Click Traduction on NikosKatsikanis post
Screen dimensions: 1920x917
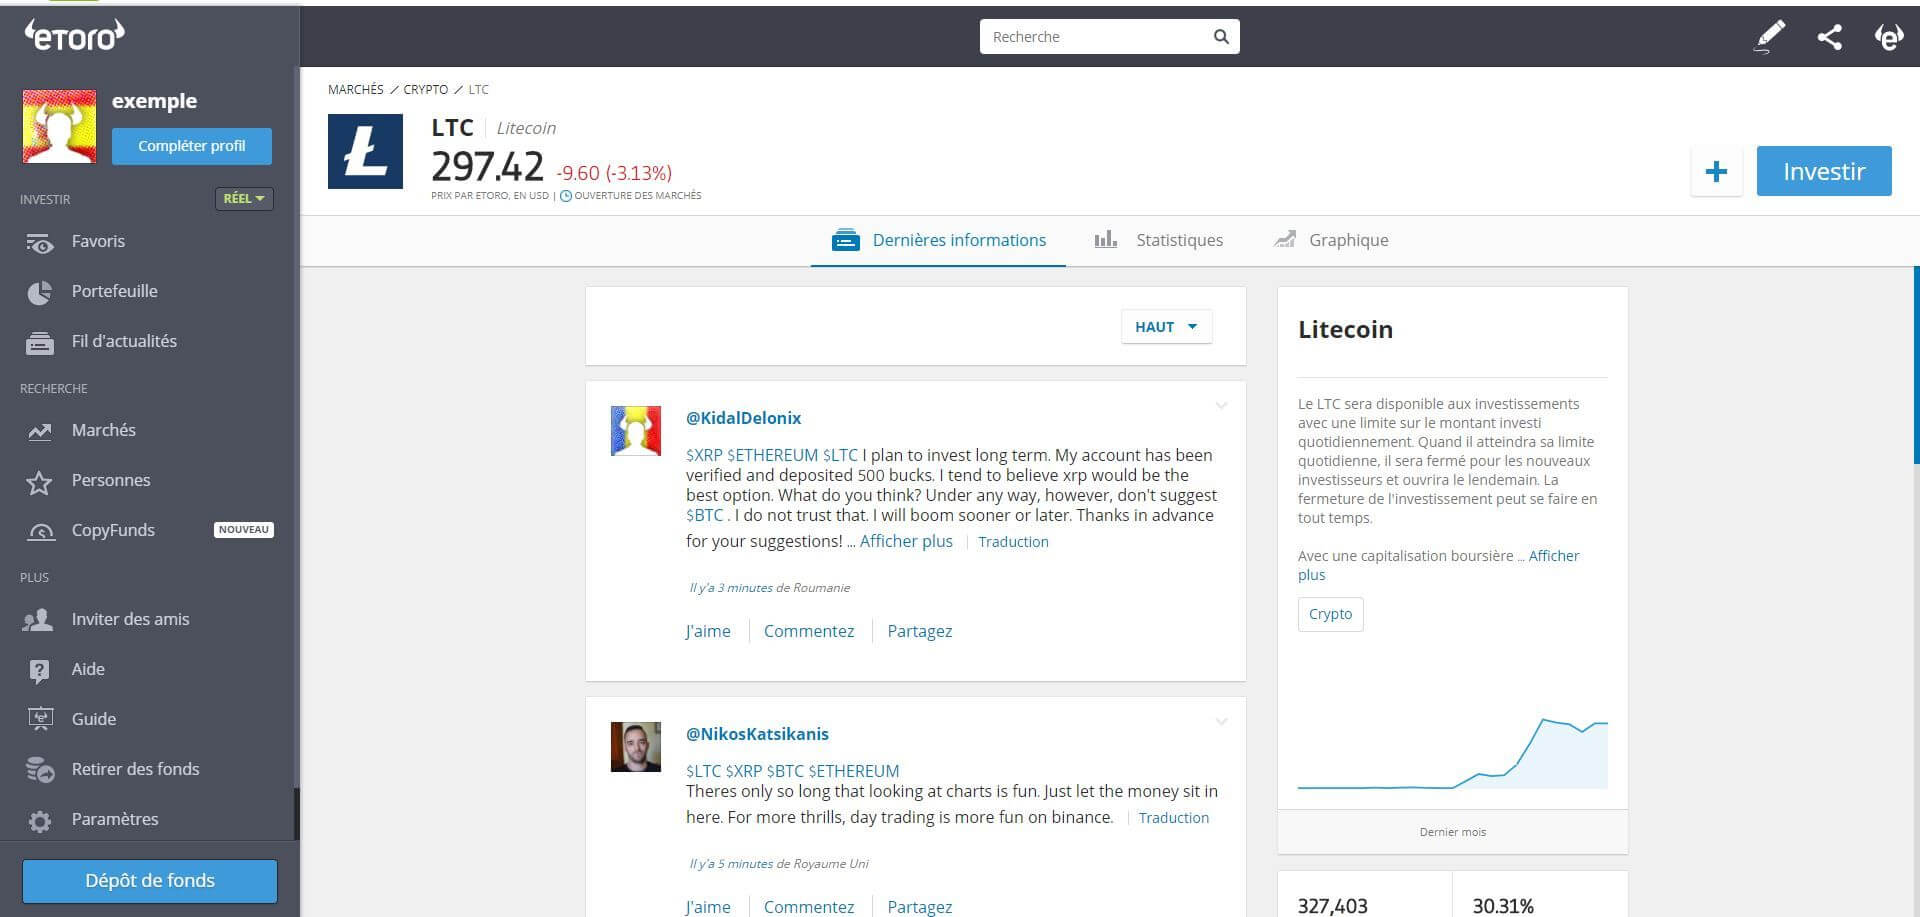click(1173, 818)
